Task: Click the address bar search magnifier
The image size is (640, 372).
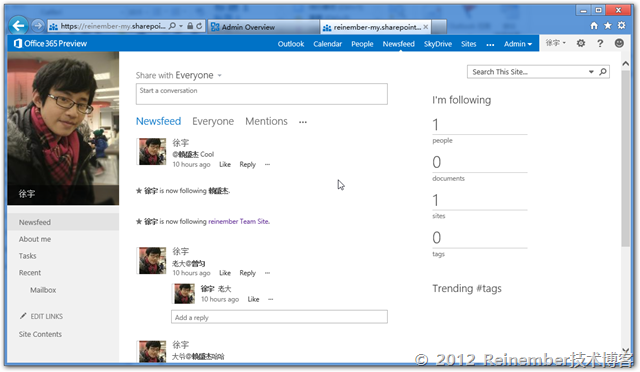Action: tap(172, 26)
